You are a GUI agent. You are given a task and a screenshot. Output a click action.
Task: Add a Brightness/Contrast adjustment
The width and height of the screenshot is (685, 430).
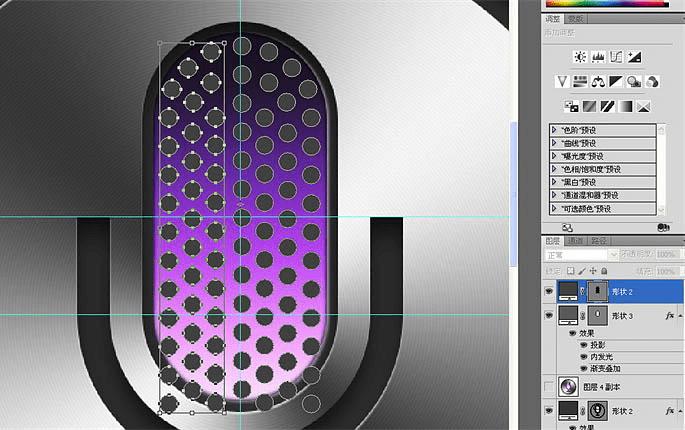(x=580, y=57)
